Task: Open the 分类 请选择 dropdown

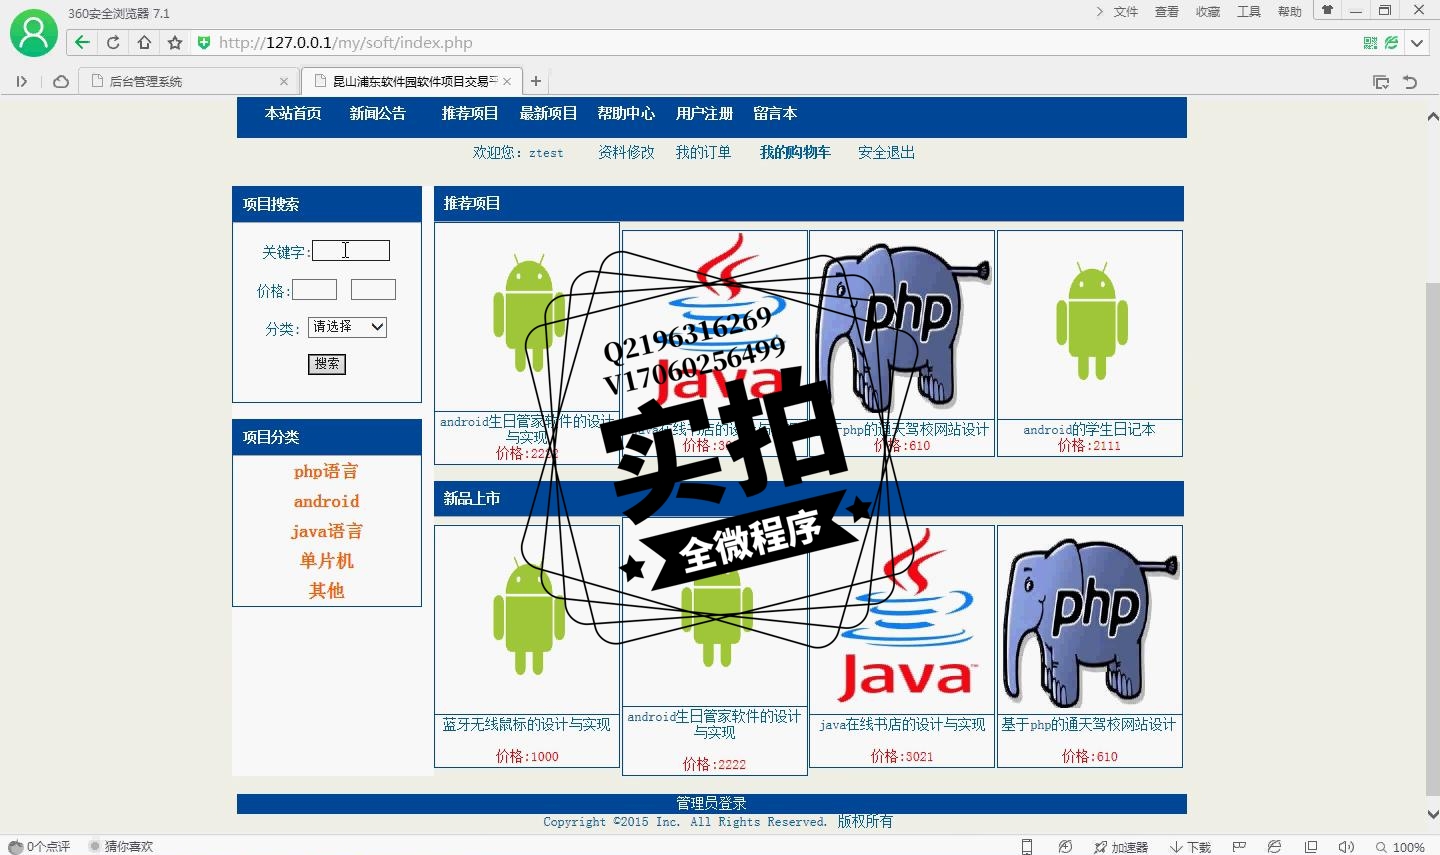Action: (347, 327)
